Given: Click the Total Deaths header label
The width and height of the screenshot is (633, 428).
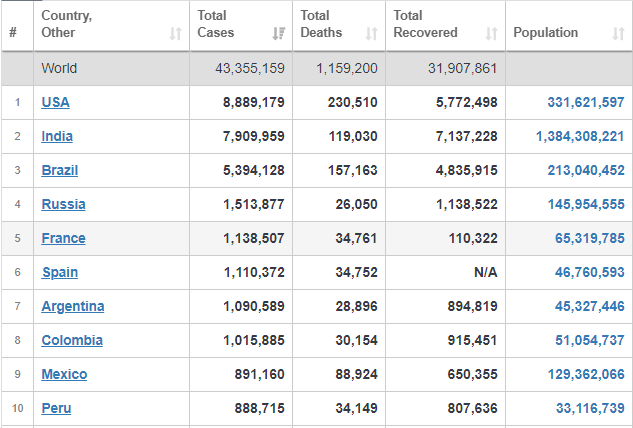Looking at the screenshot, I should click(321, 24).
